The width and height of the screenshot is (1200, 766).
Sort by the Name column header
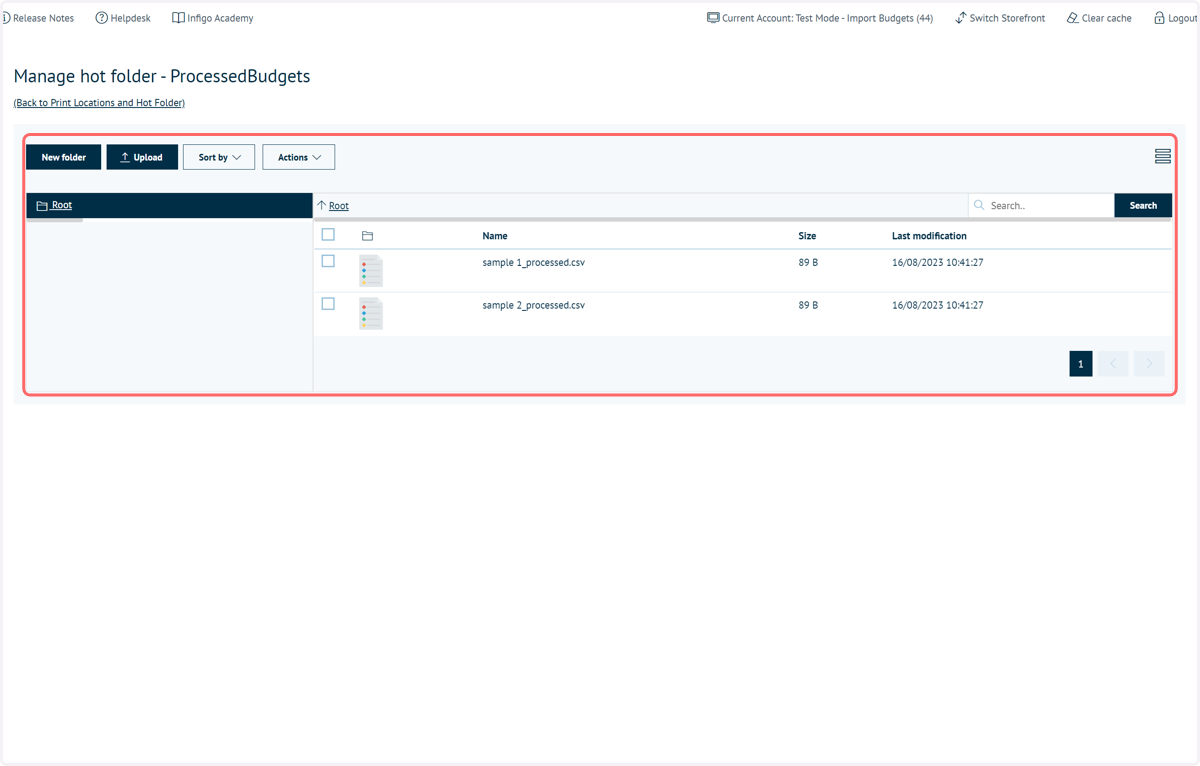495,236
